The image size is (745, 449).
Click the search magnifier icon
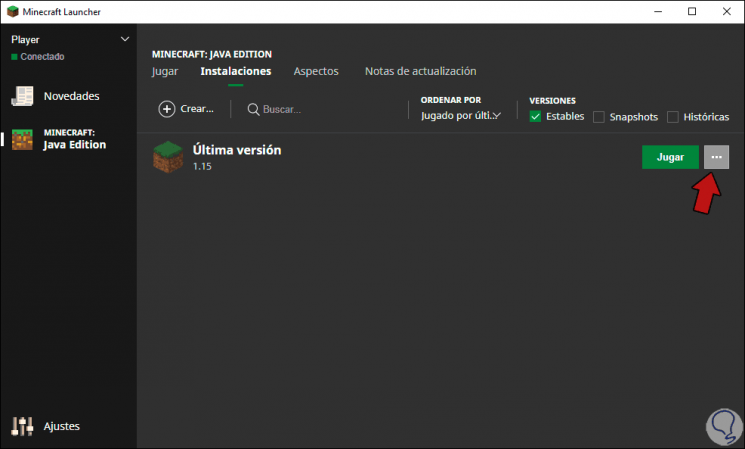[253, 109]
